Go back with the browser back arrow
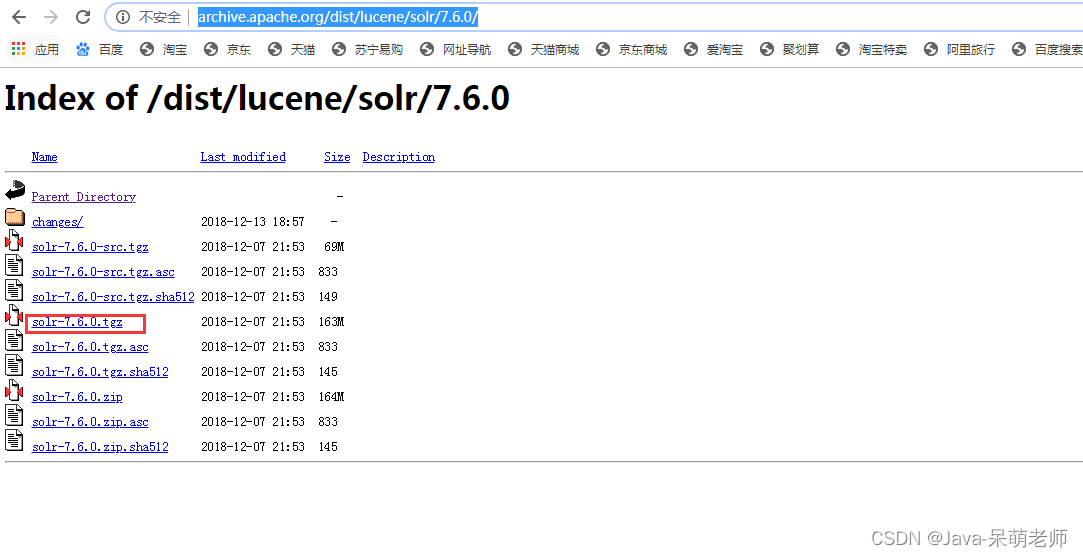This screenshot has height=557, width=1083. tap(19, 17)
